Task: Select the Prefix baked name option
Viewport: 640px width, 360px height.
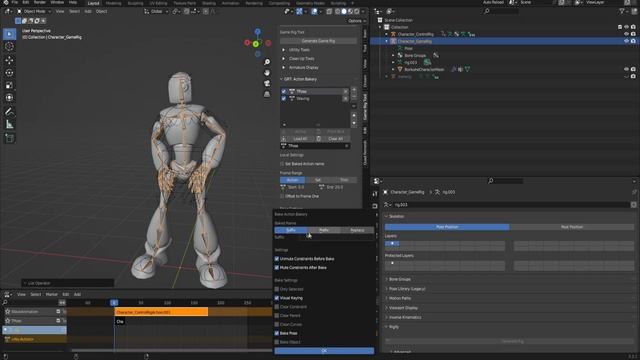Action: [x=324, y=230]
